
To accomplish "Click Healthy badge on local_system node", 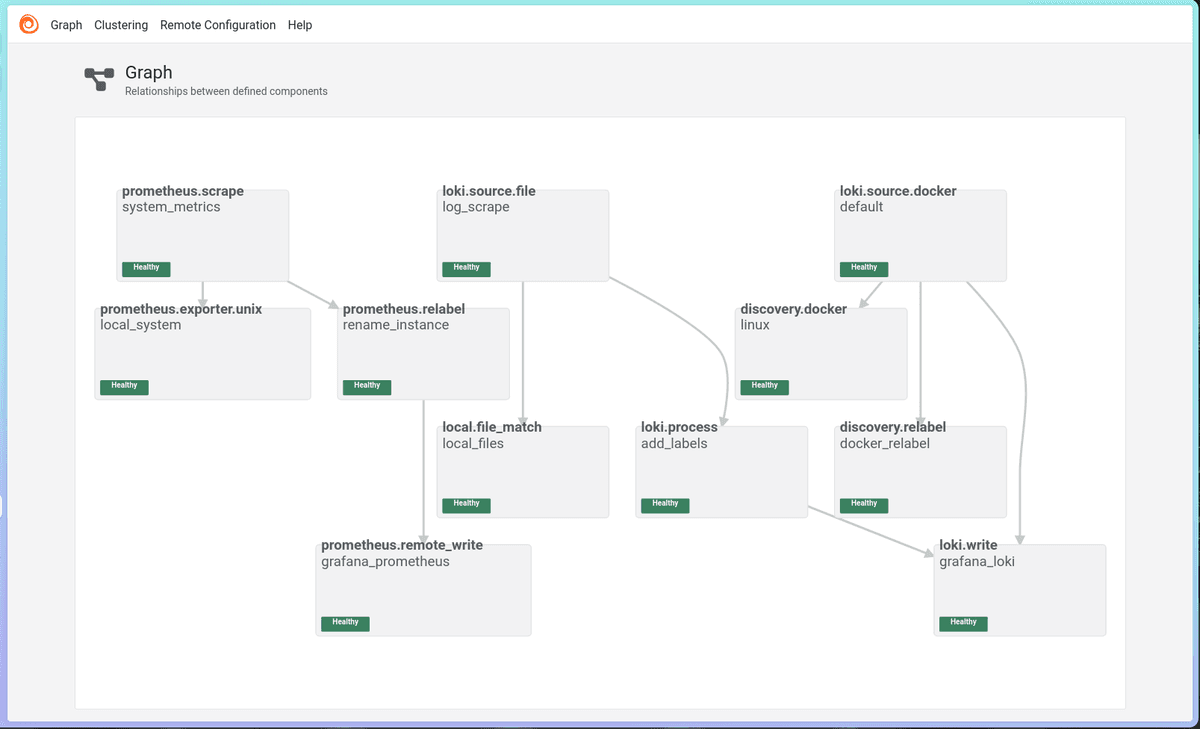I will [x=124, y=386].
